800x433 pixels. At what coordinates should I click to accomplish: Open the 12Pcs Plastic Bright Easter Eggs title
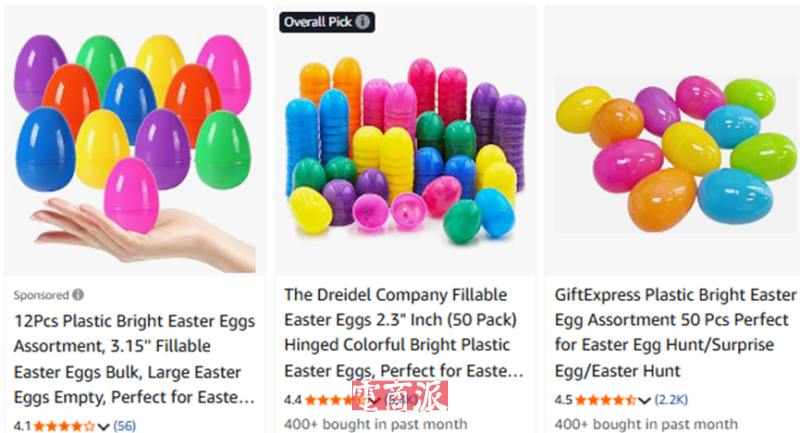(134, 359)
